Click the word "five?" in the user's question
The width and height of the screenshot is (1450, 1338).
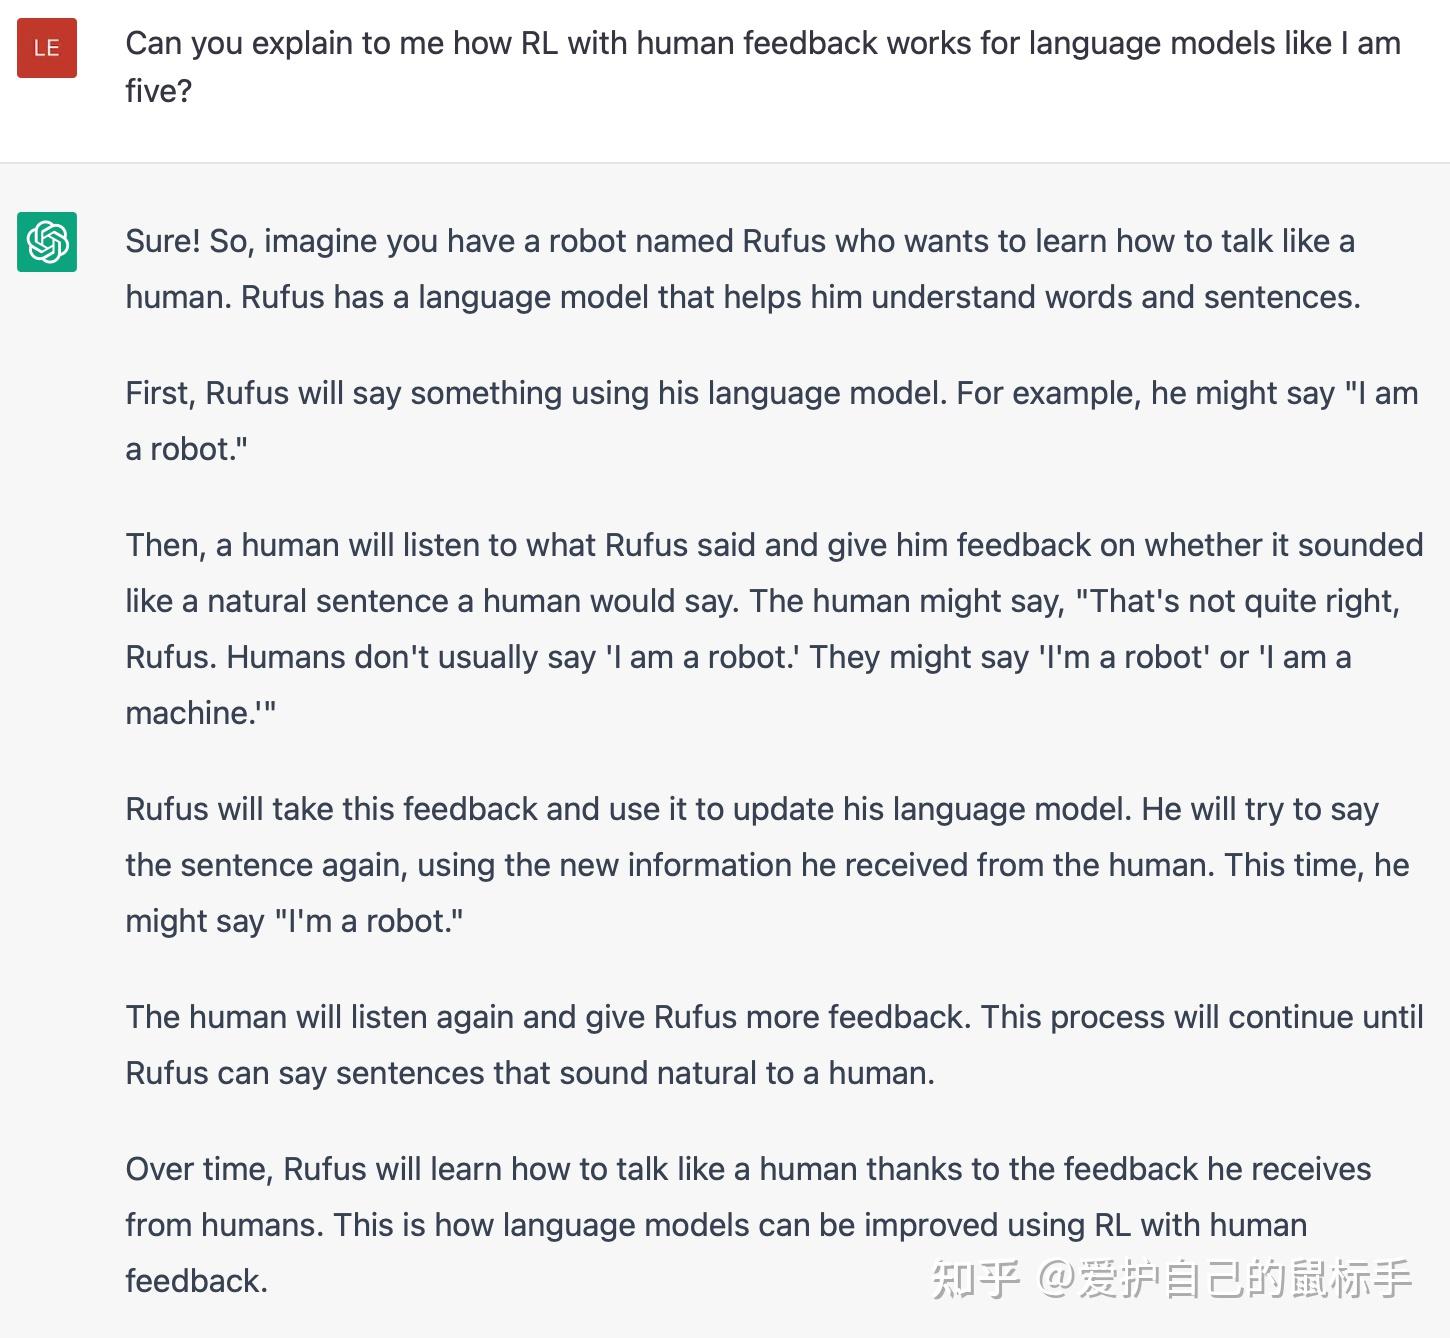pos(158,91)
